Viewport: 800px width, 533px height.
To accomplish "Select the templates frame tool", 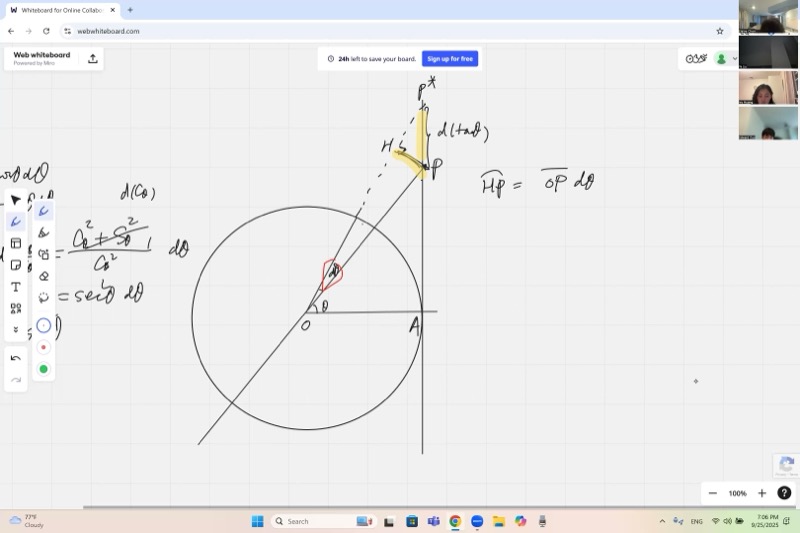I will pyautogui.click(x=16, y=243).
